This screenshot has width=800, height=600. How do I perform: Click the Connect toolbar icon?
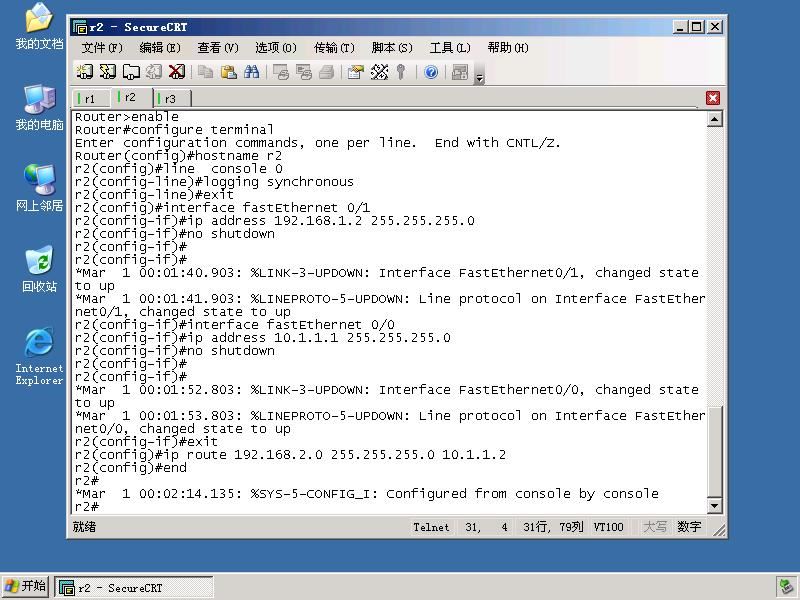[x=85, y=72]
